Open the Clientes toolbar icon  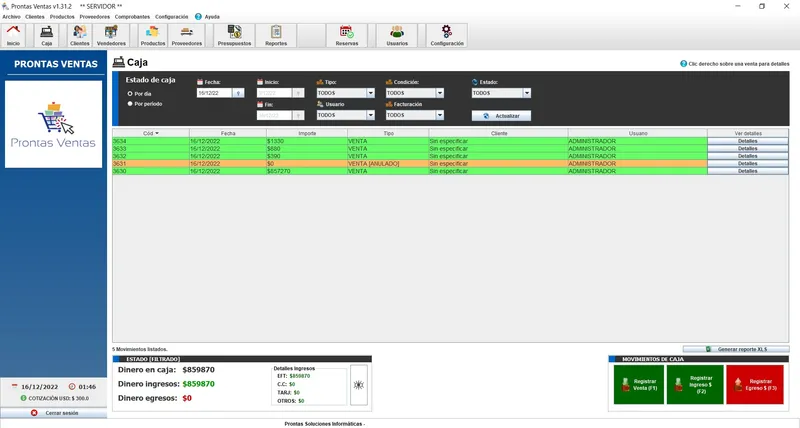pyautogui.click(x=80, y=35)
